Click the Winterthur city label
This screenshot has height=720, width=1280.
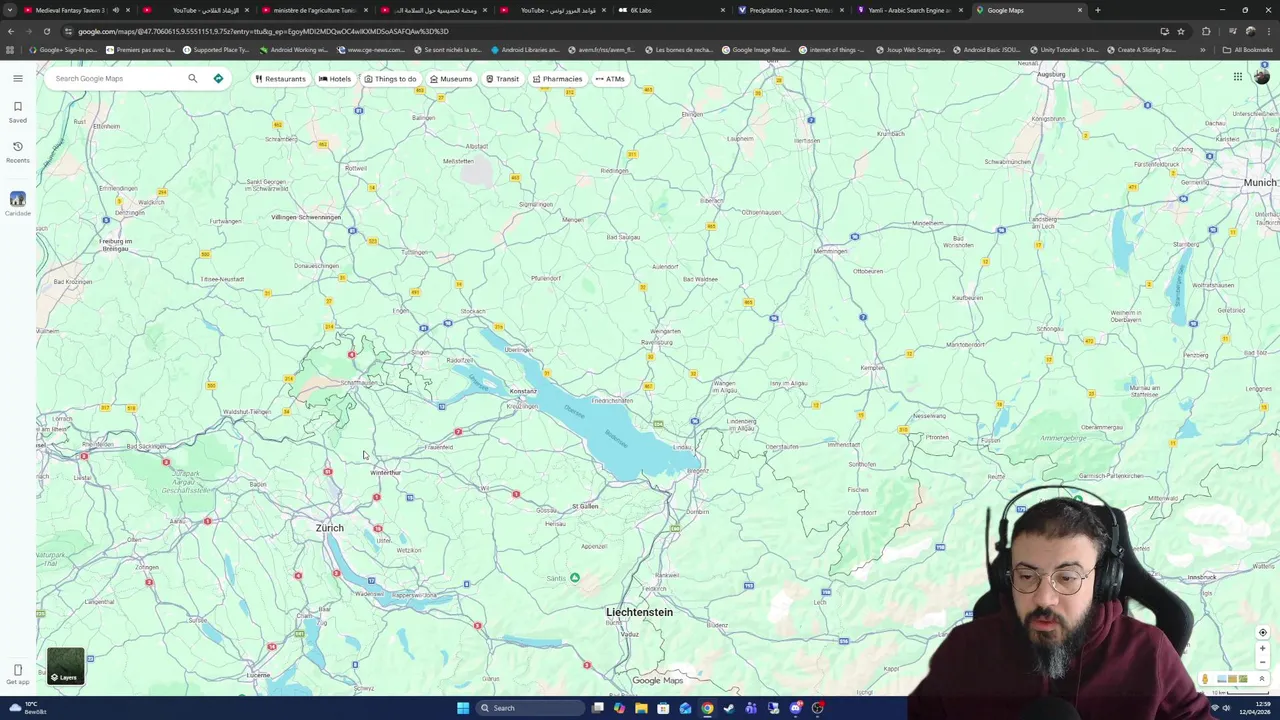click(x=385, y=472)
